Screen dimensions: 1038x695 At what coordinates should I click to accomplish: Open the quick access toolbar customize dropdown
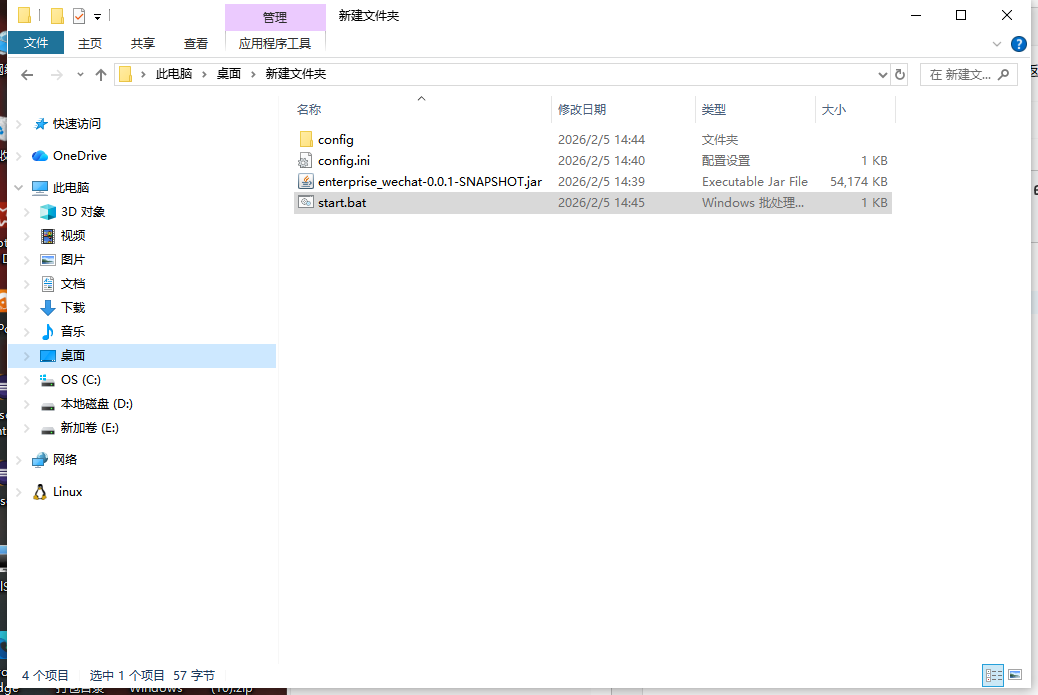coord(97,16)
